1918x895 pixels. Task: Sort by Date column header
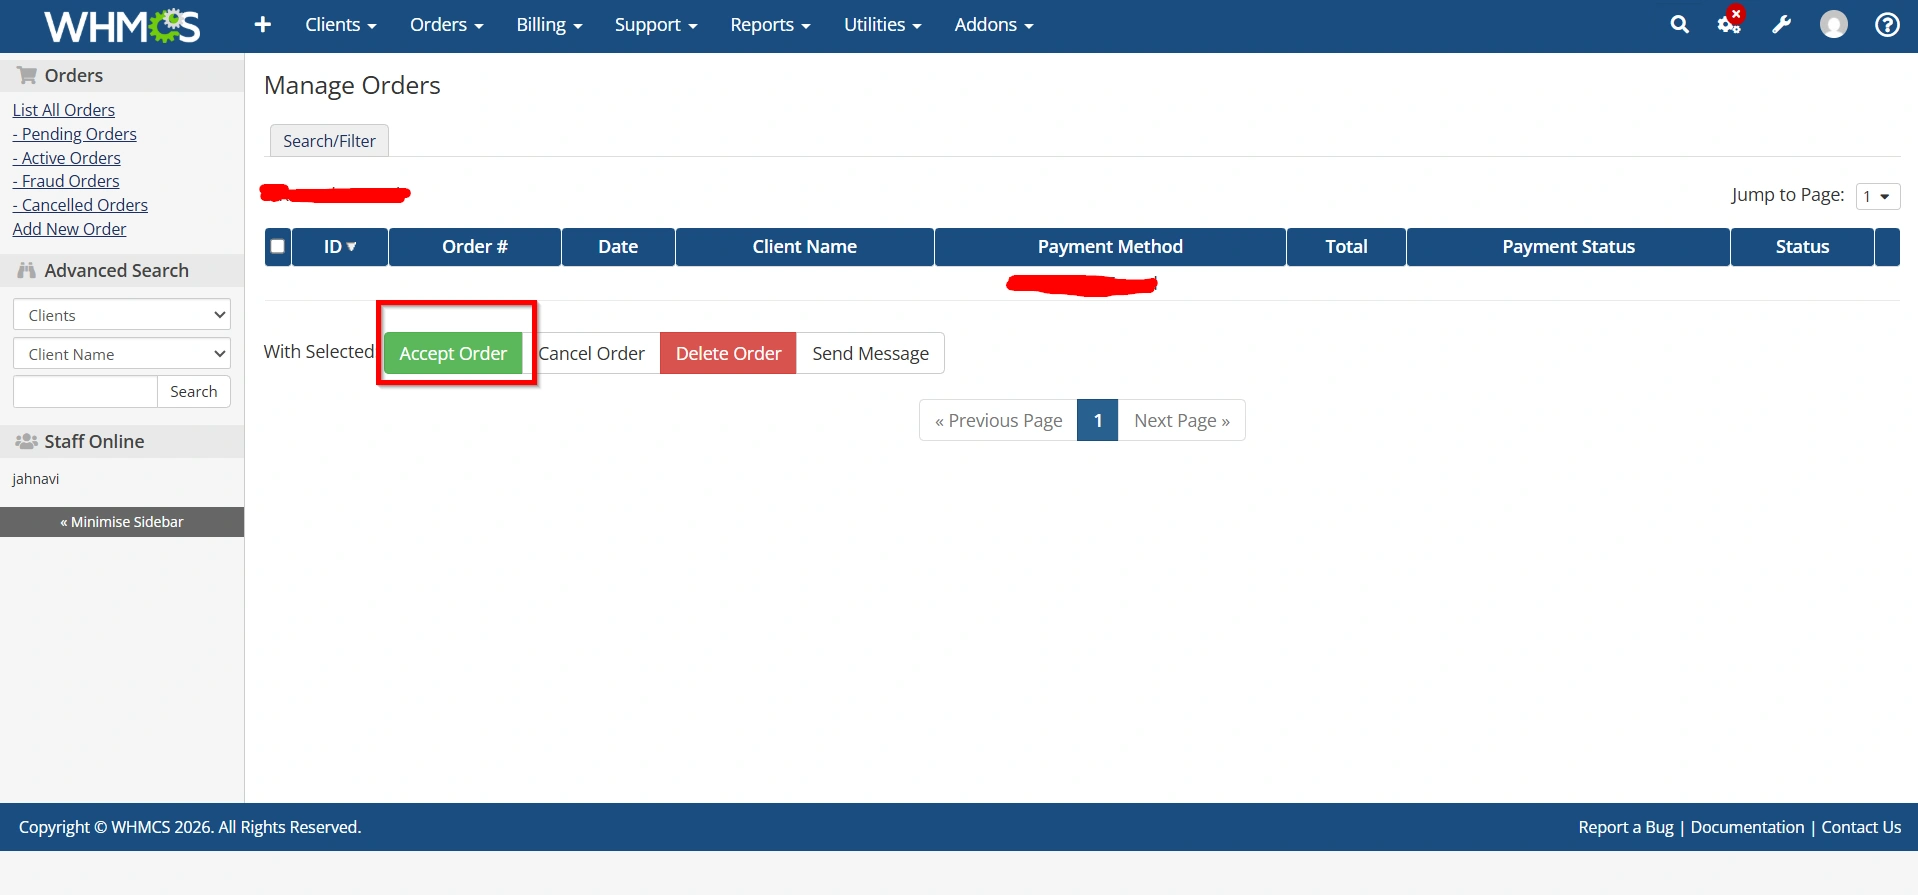(x=618, y=247)
